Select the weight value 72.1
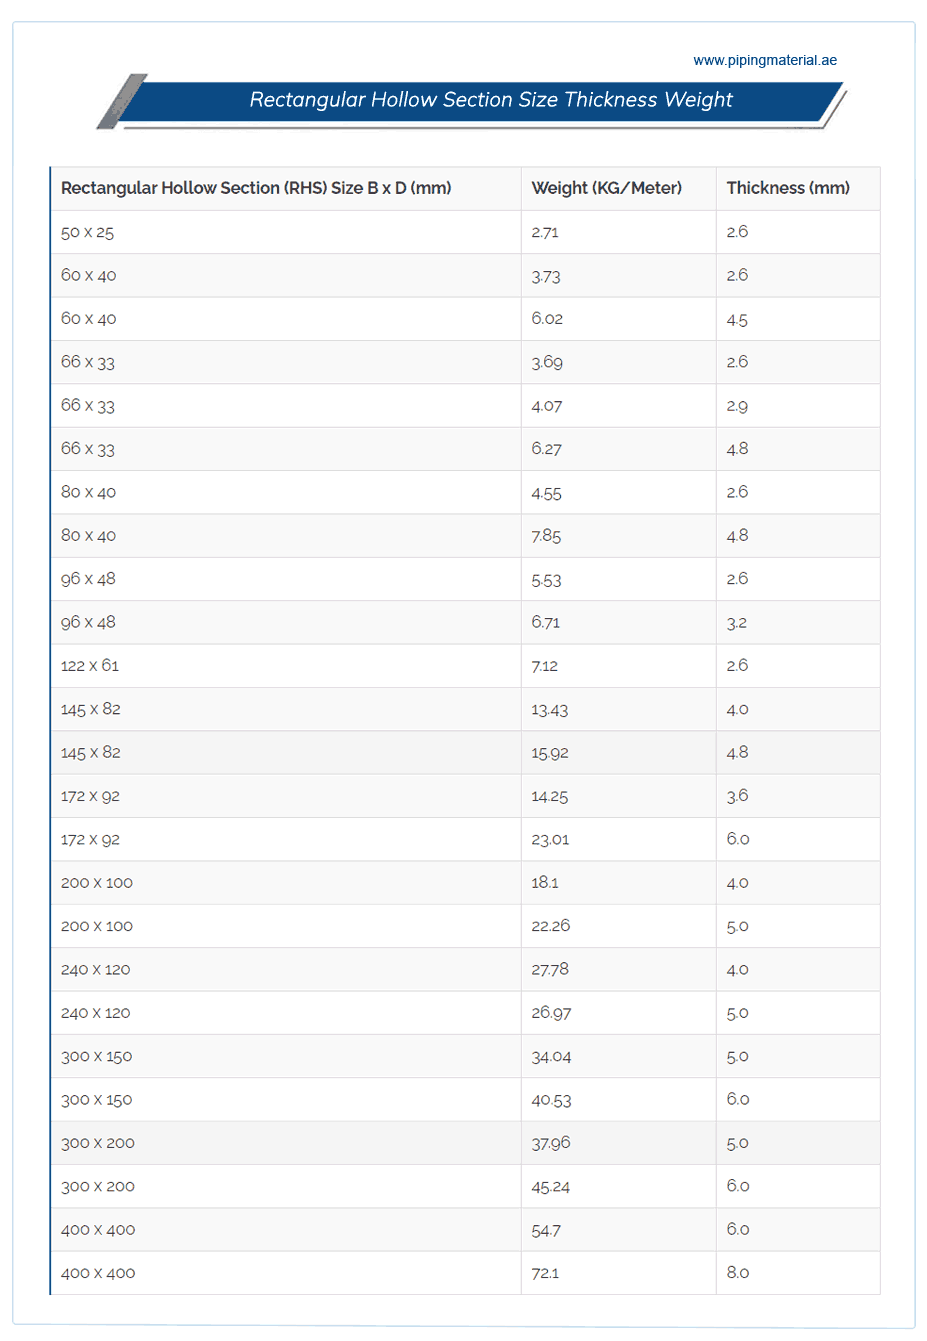The height and width of the screenshot is (1341, 927). click(545, 1273)
